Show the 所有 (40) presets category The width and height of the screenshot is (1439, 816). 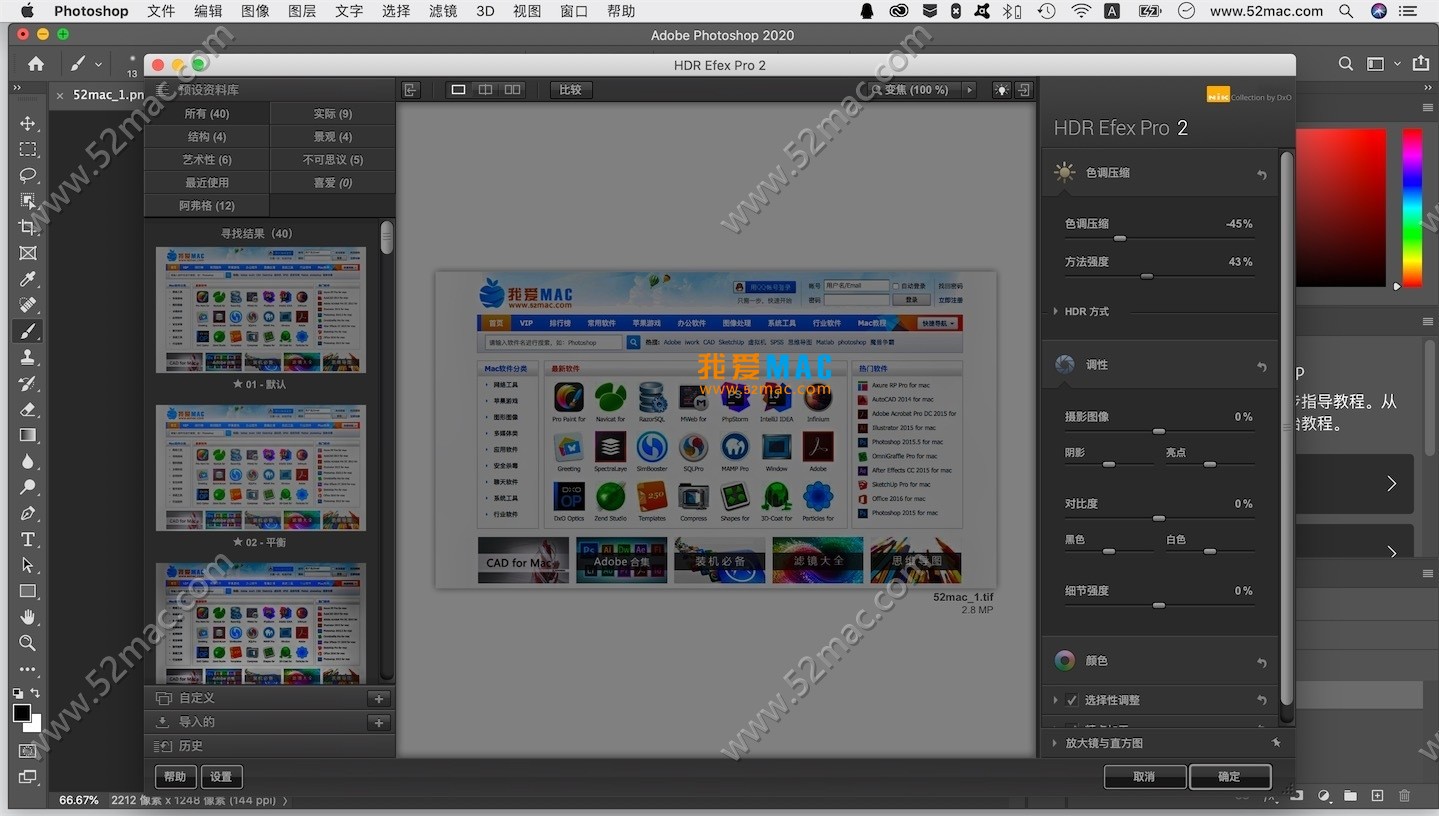[x=207, y=114]
